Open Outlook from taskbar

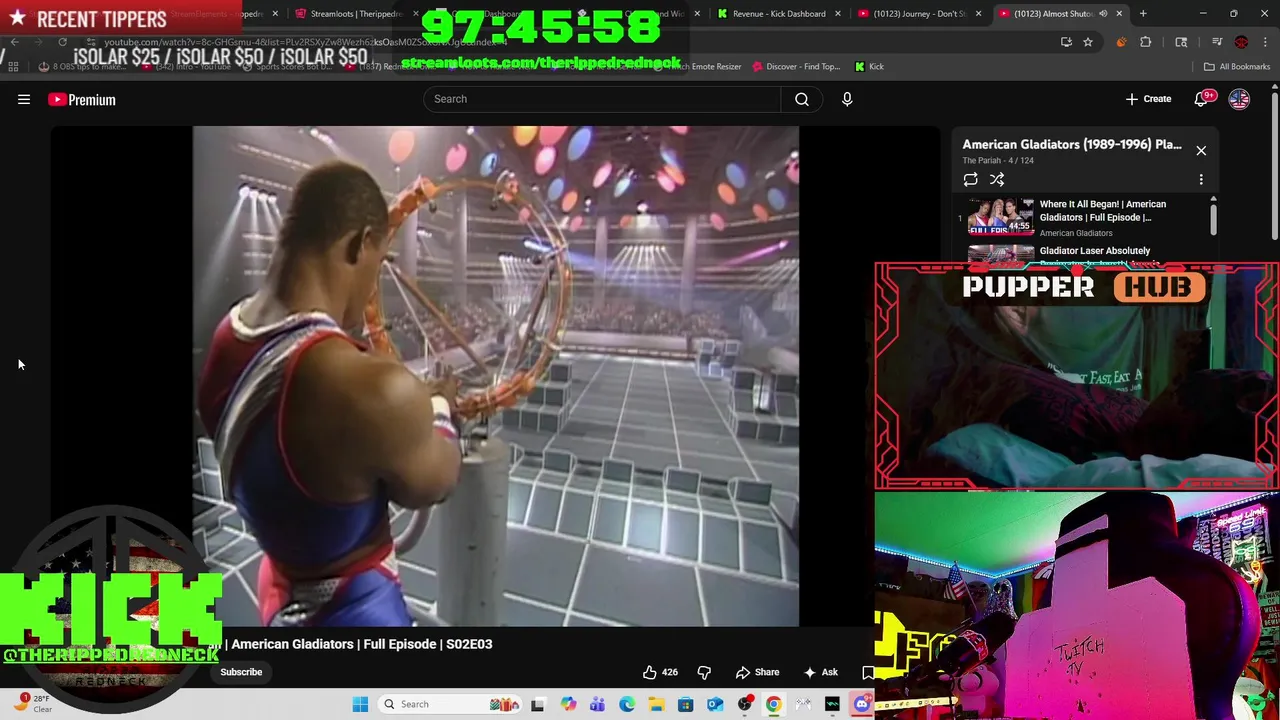715,704
